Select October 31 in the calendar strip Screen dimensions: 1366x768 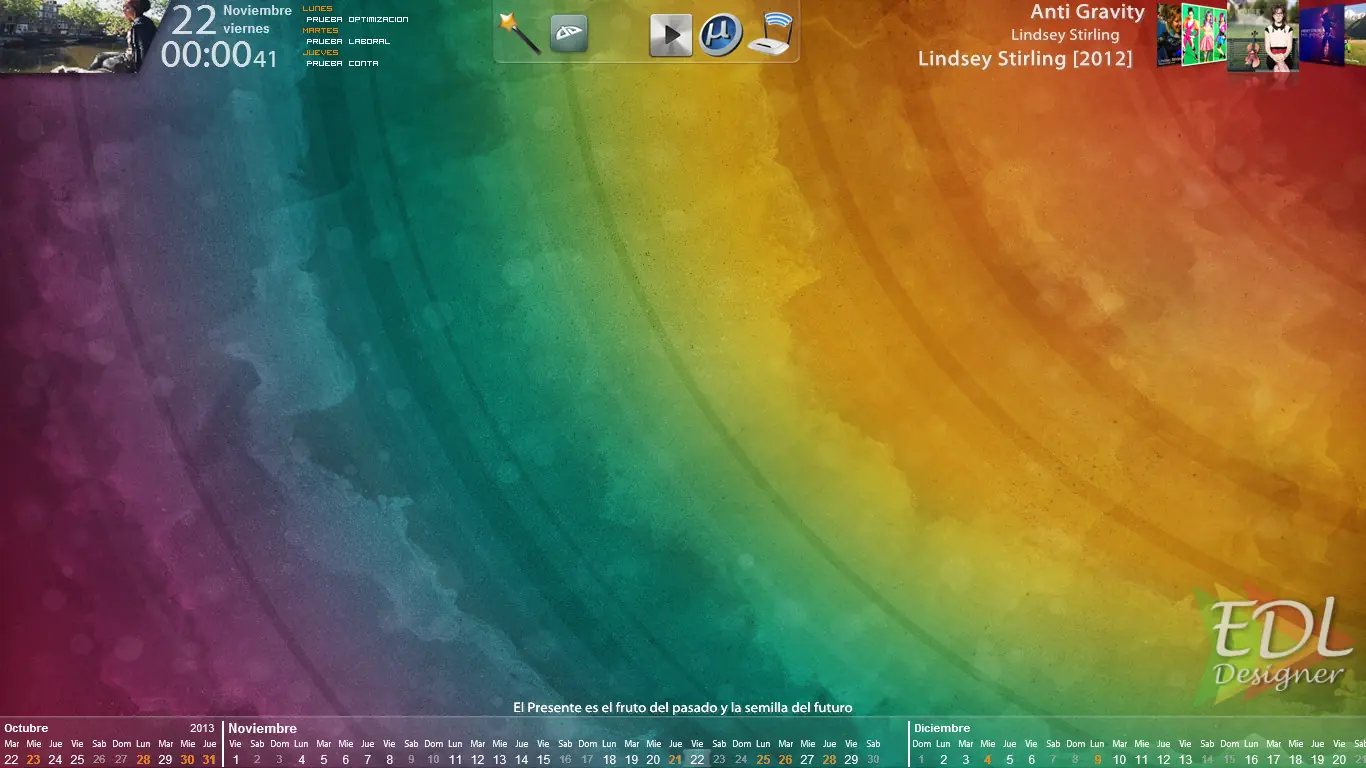click(x=209, y=760)
